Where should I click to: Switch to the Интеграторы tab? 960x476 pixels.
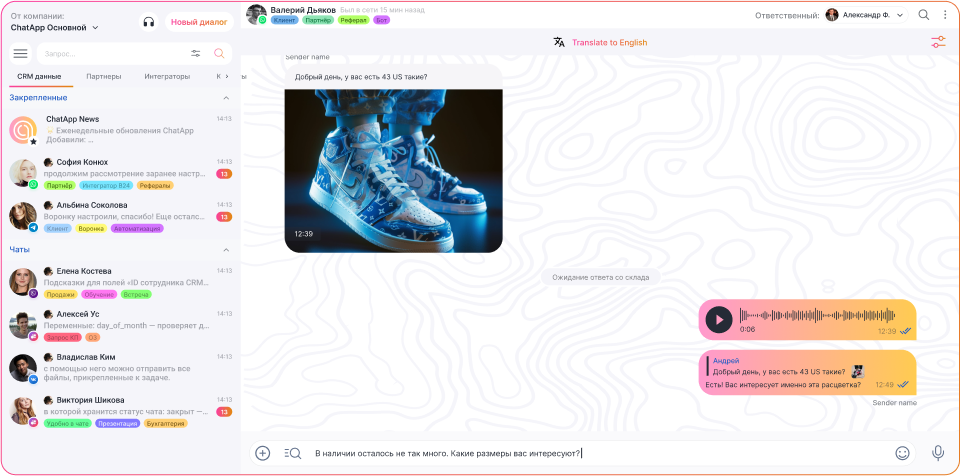pos(166,76)
